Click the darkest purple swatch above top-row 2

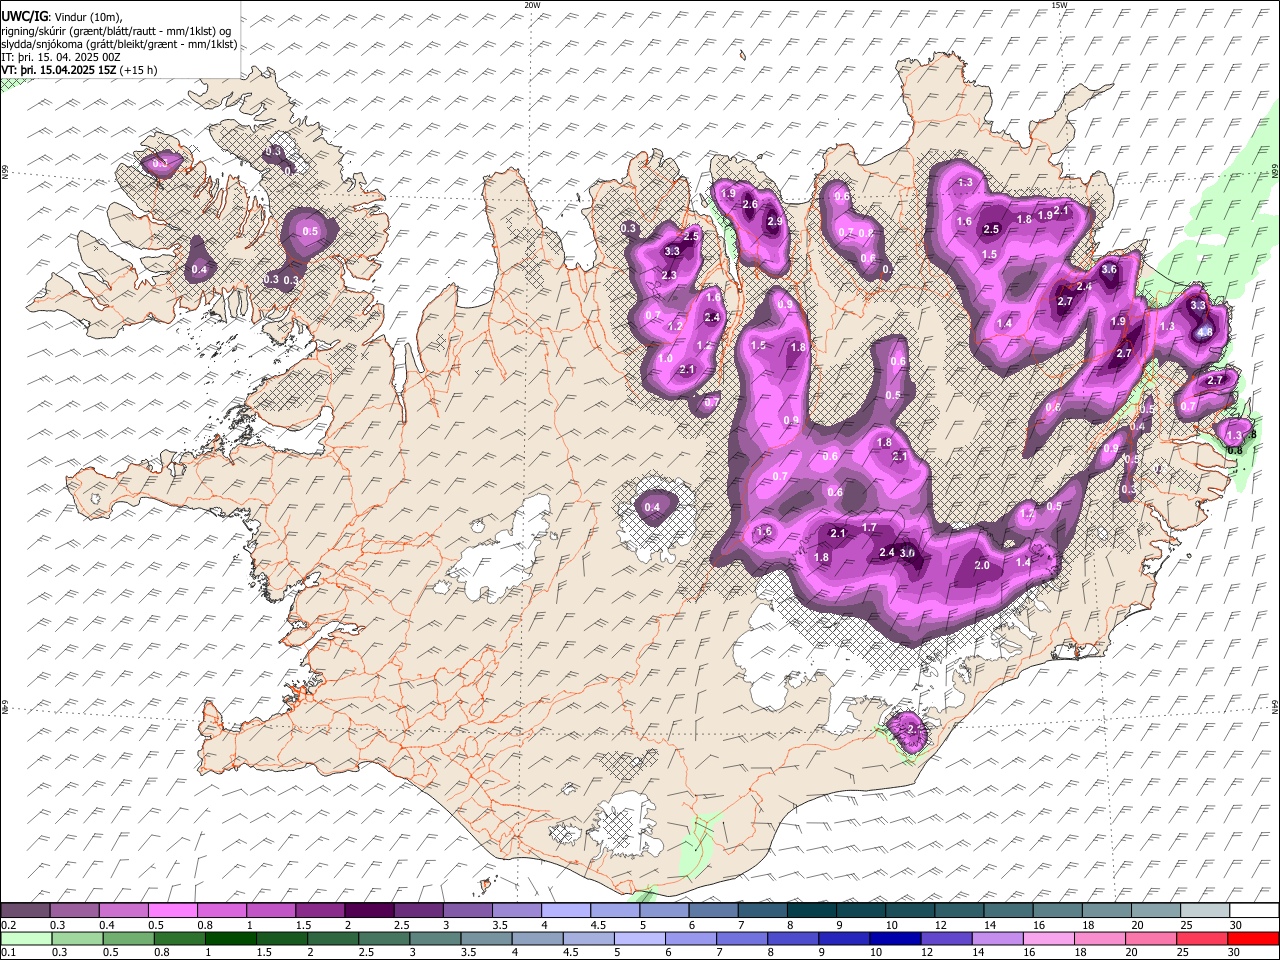(369, 911)
